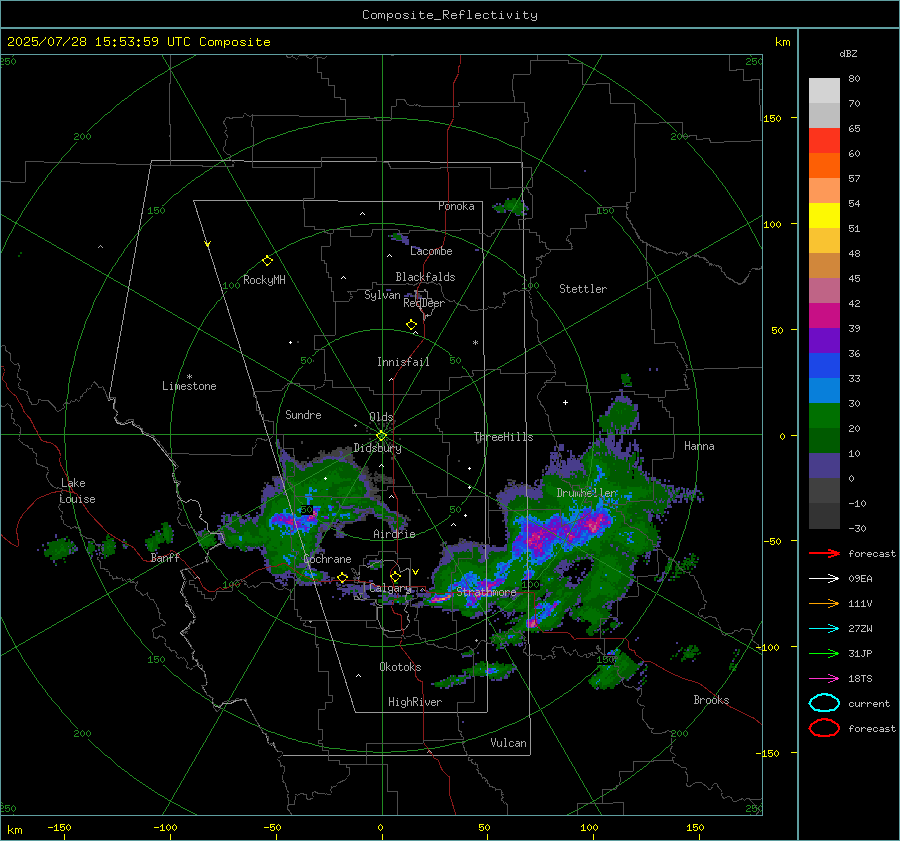Click the Cochrane label
Image resolution: width=900 pixels, height=841 pixels.
click(327, 559)
